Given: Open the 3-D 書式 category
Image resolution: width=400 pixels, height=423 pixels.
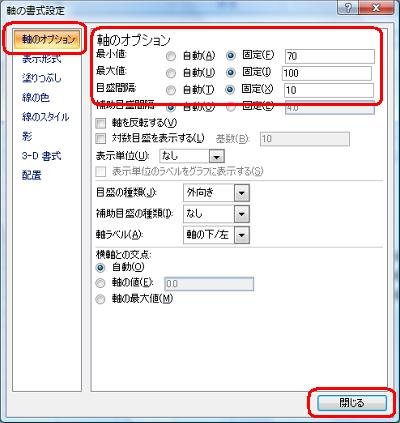Looking at the screenshot, I should tap(42, 156).
